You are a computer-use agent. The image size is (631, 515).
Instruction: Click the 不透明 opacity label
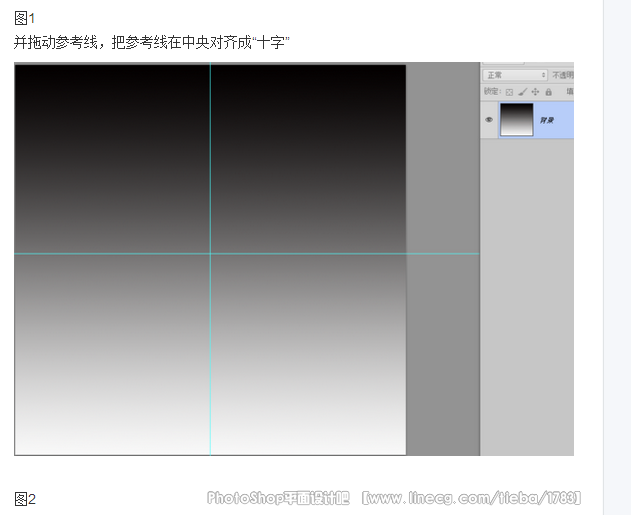pyautogui.click(x=563, y=75)
